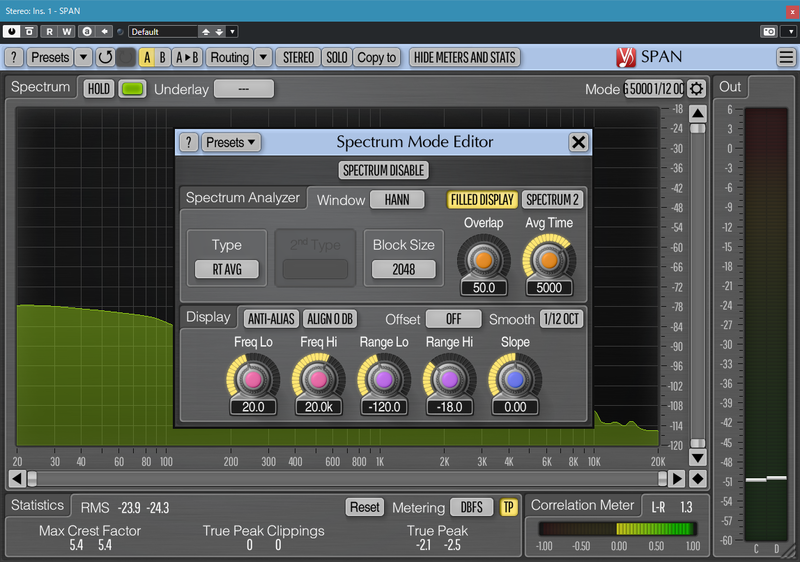
Task: Select state A
Action: (147, 57)
